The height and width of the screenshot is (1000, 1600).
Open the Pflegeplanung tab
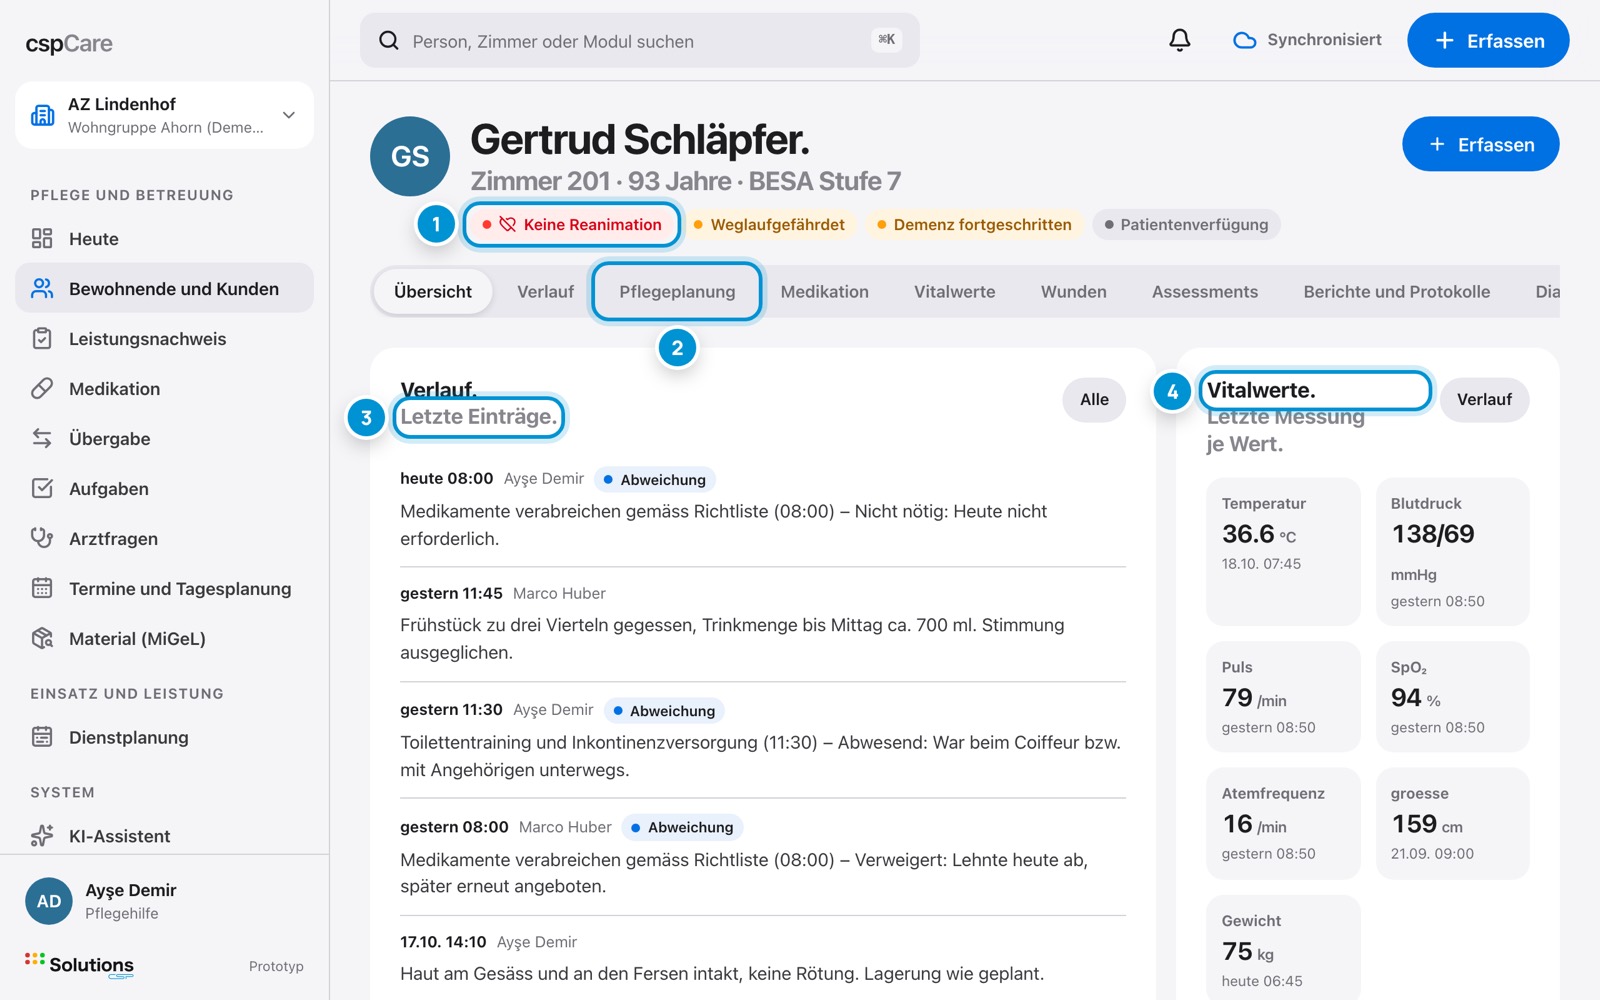(x=677, y=291)
